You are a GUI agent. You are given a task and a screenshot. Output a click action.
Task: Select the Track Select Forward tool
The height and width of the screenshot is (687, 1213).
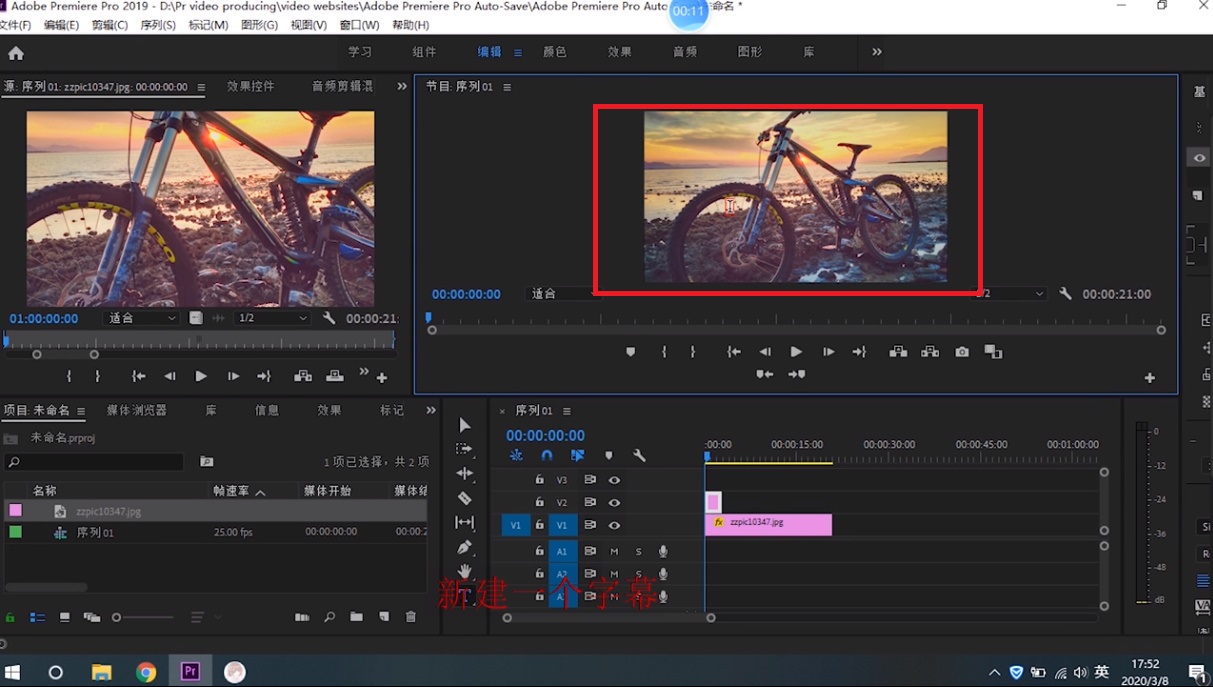point(464,449)
